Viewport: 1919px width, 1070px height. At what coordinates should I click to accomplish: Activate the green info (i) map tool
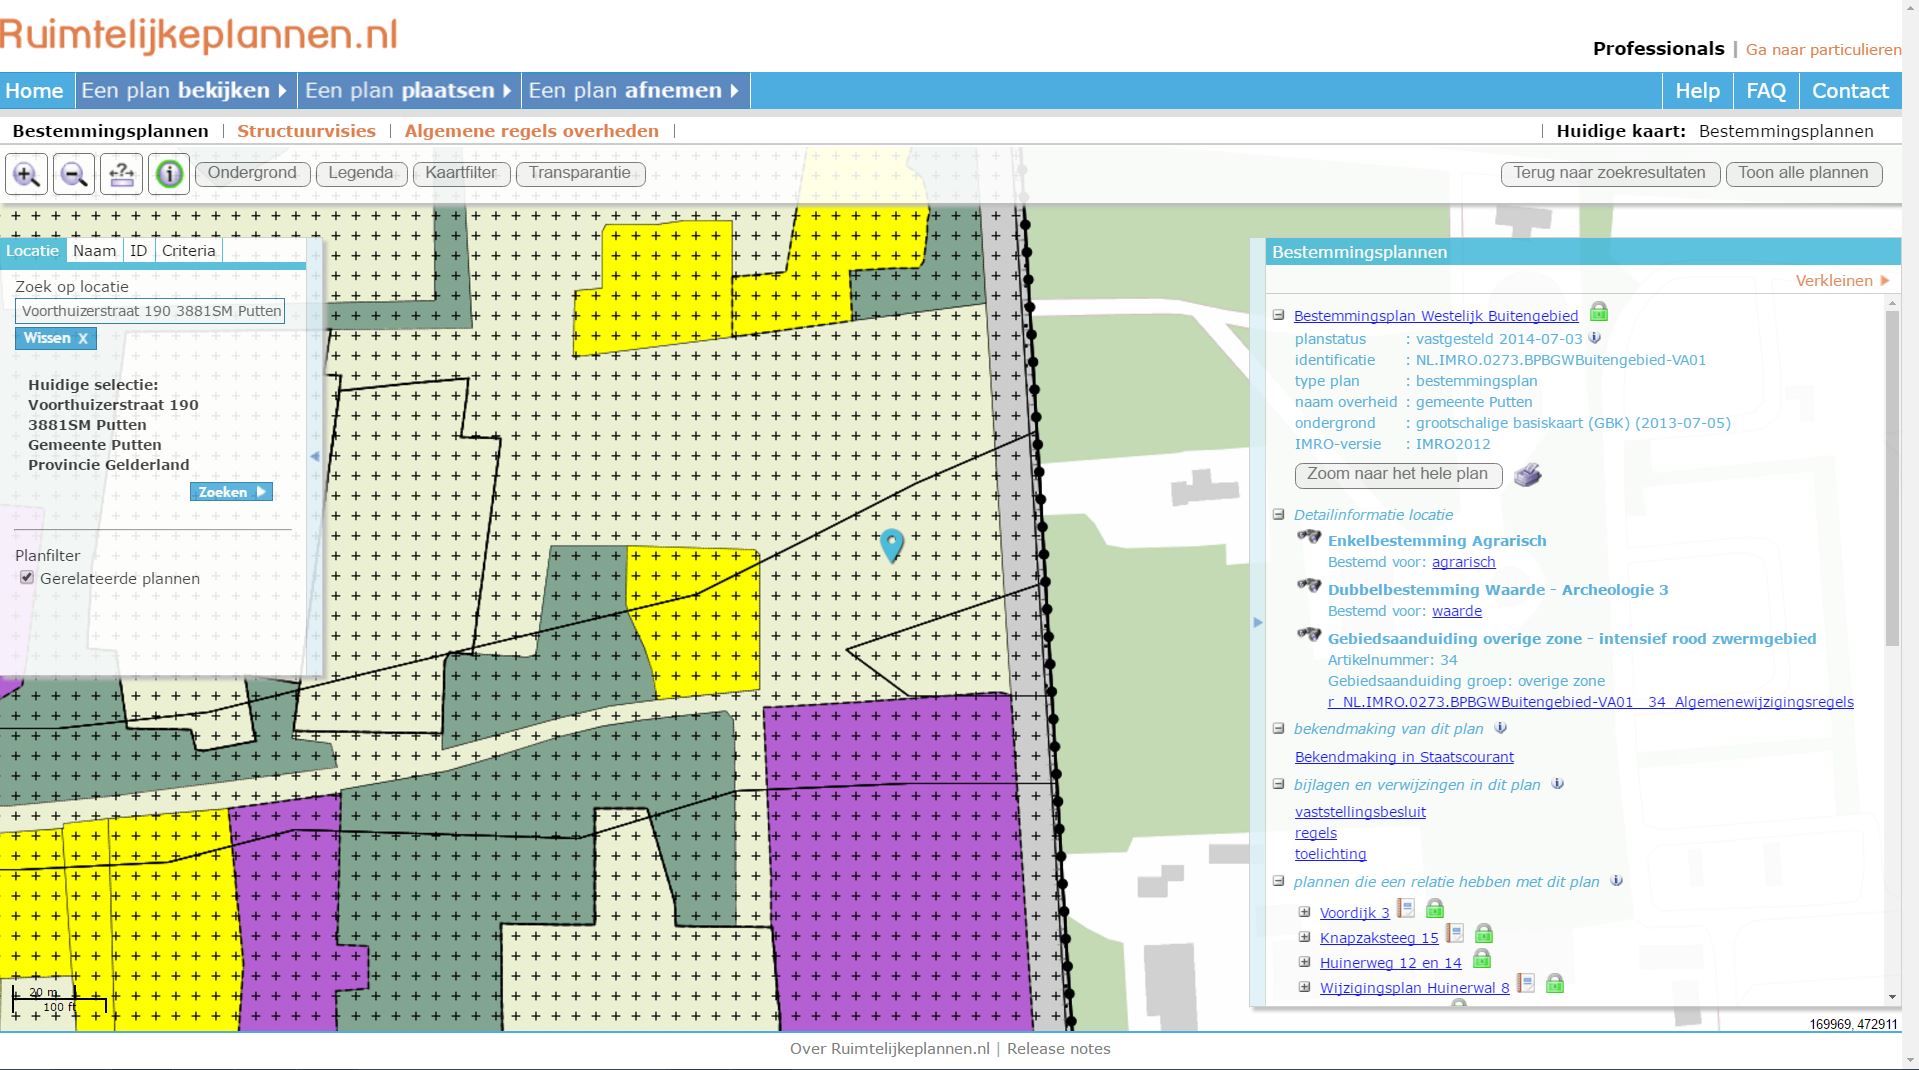[168, 174]
